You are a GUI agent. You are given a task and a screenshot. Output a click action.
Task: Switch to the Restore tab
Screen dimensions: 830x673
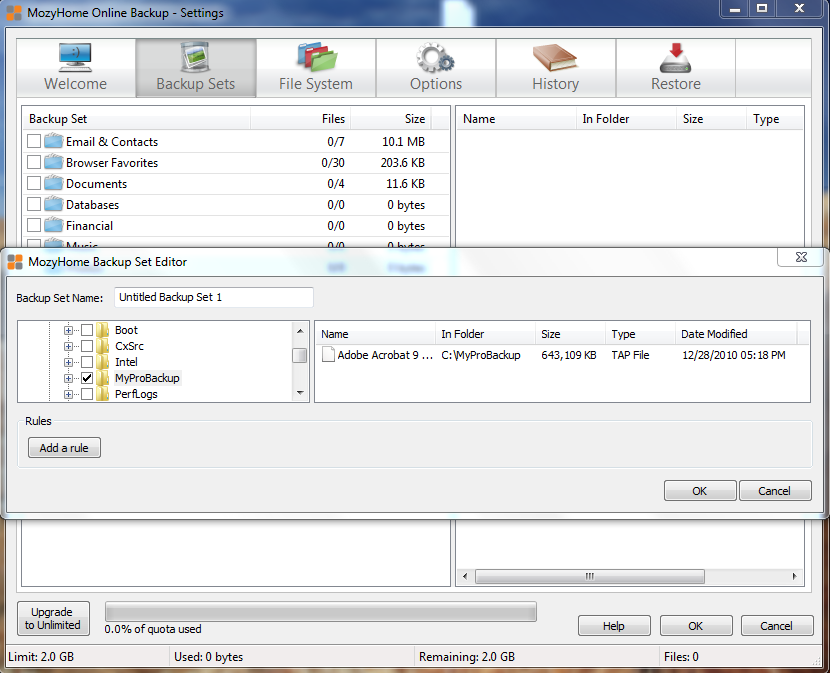tap(676, 68)
